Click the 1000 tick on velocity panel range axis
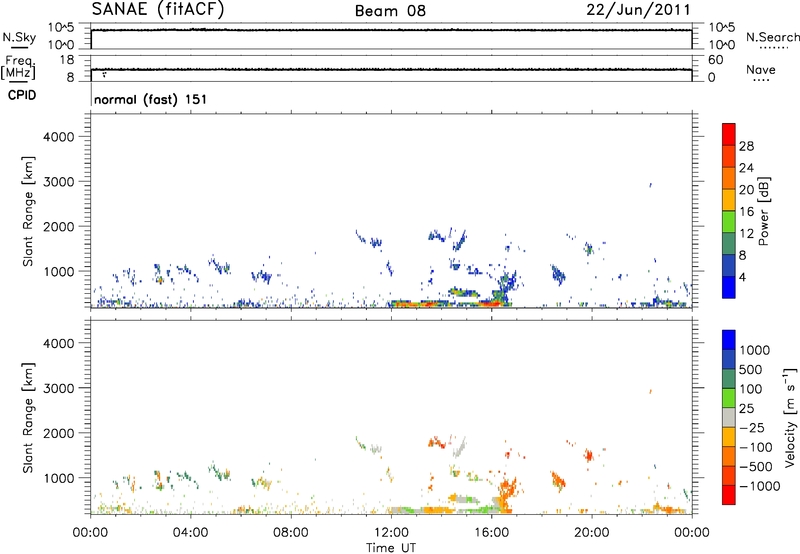This screenshot has height=554, width=800. (x=59, y=478)
